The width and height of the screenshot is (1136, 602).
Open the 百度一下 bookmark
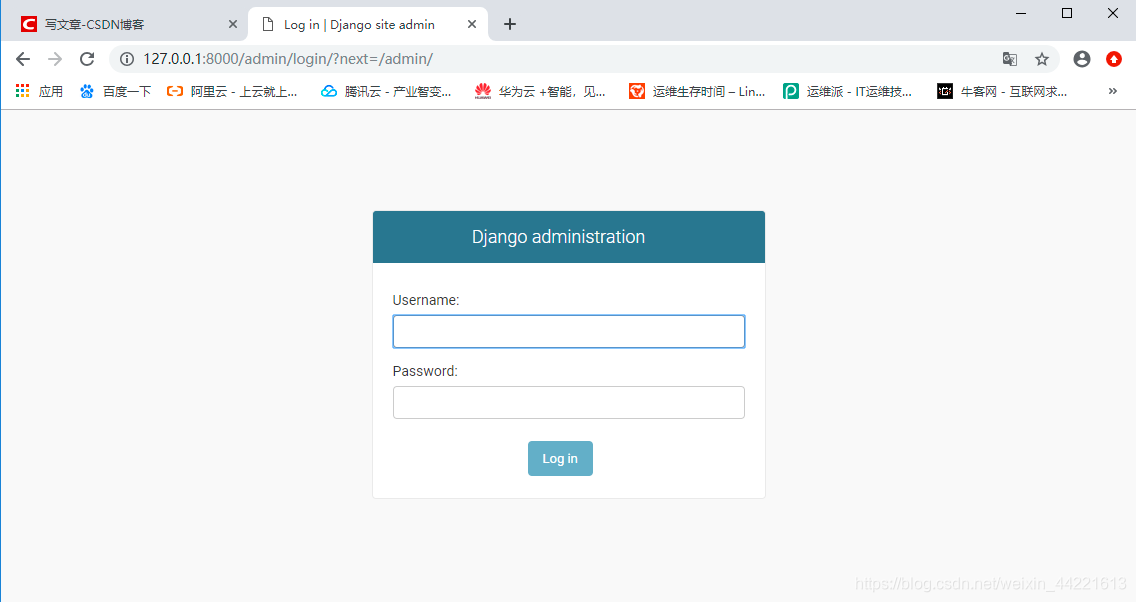tap(116, 91)
